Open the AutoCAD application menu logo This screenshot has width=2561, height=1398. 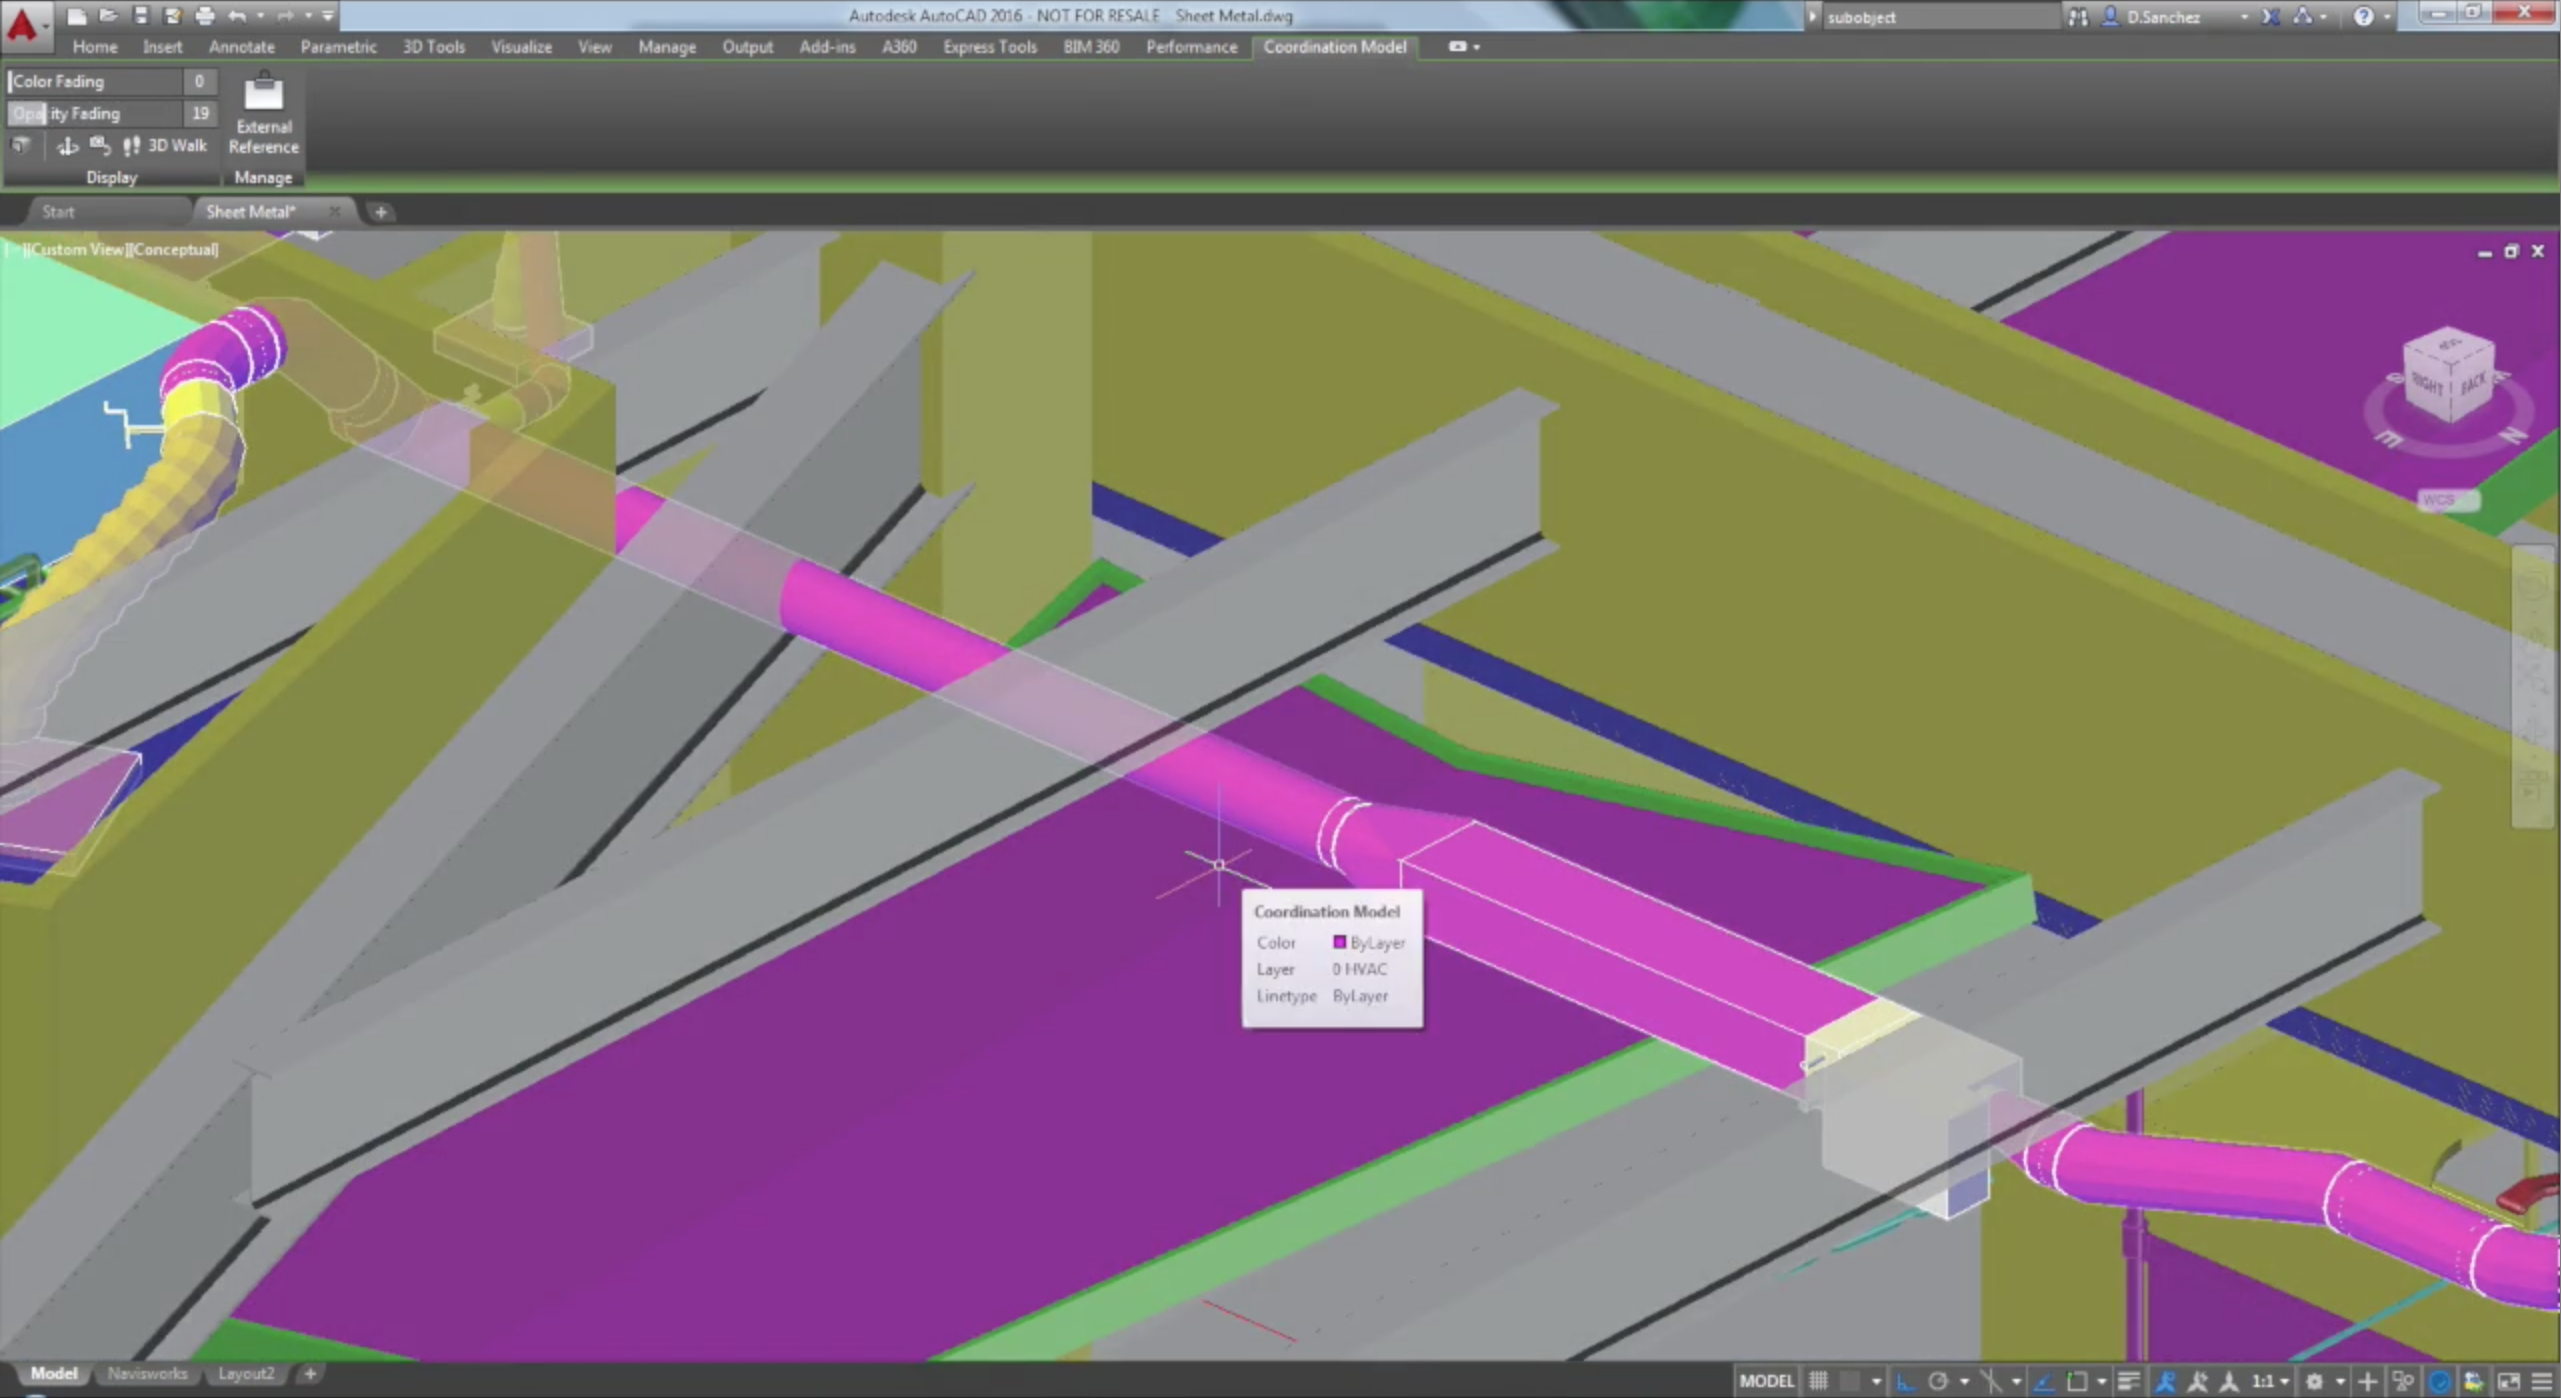coord(22,24)
